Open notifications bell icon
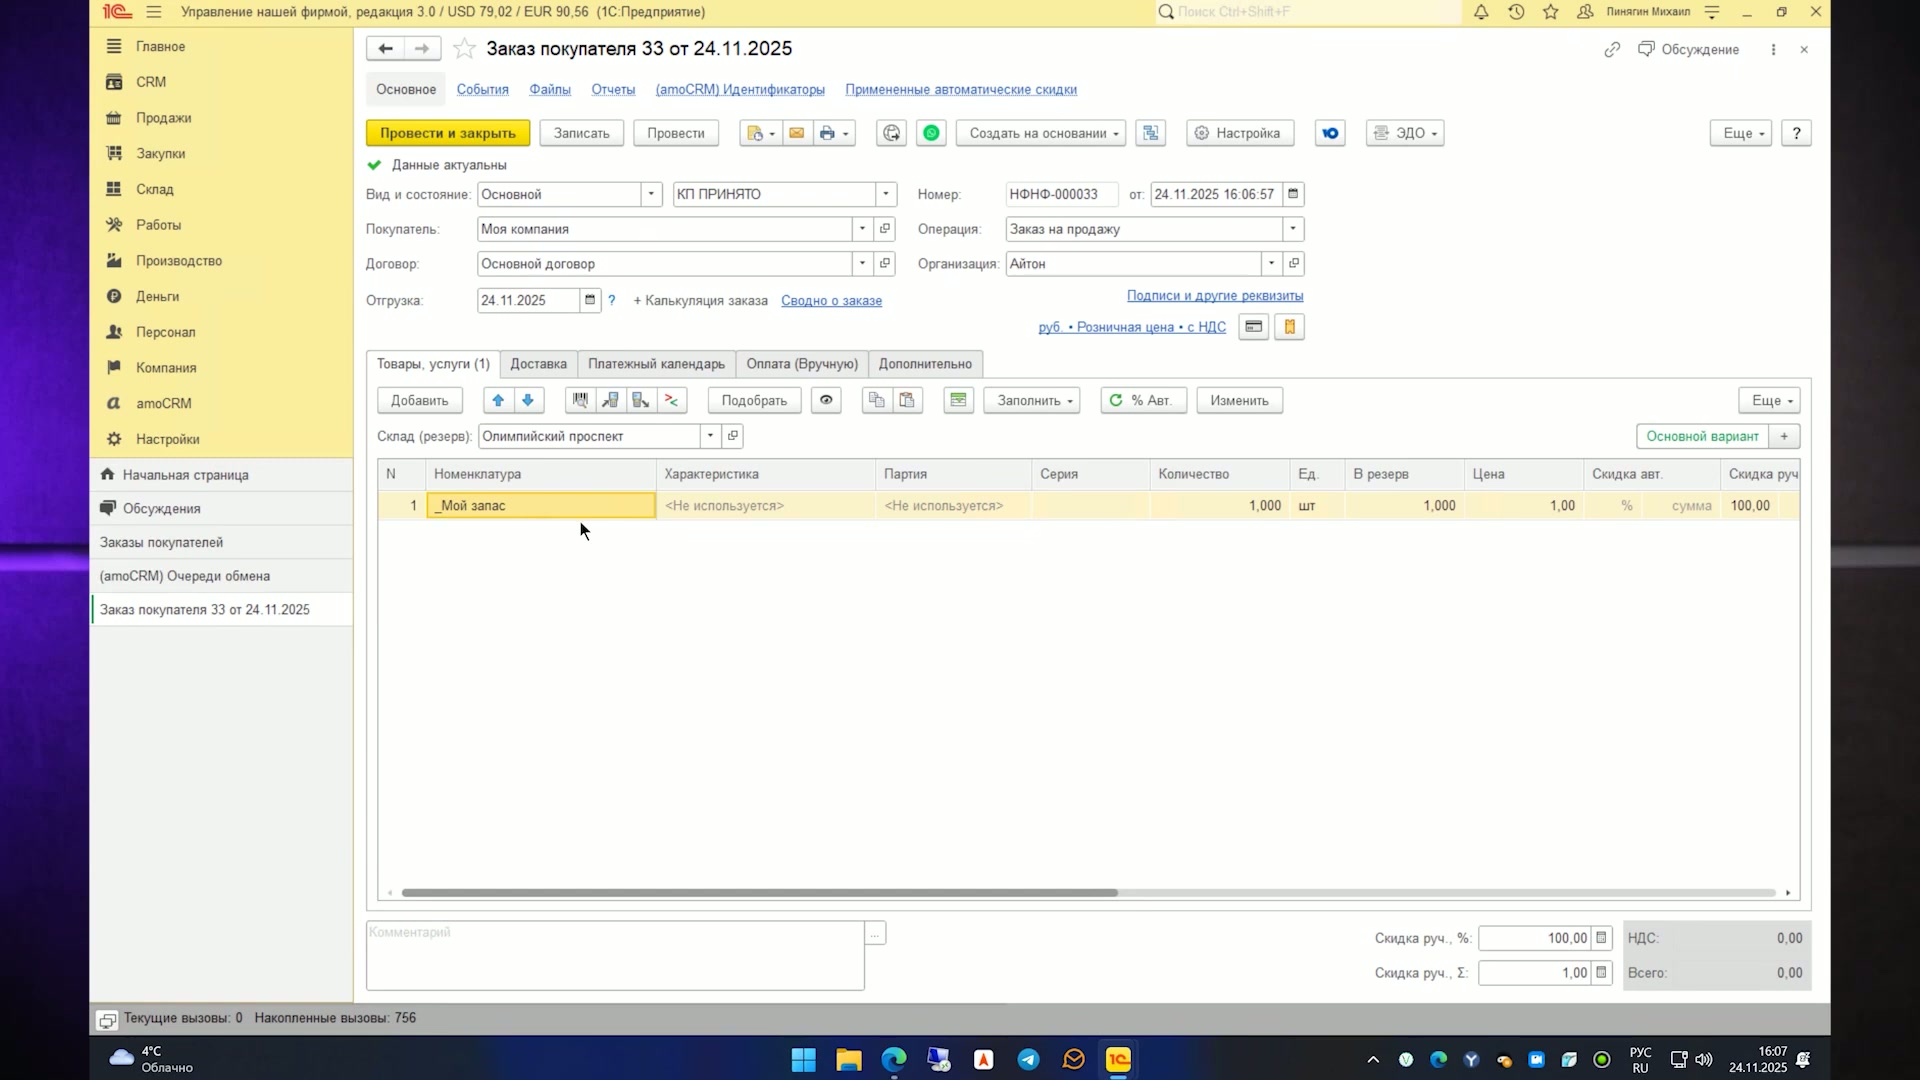Screen dimensions: 1920x1080 coord(1481,12)
